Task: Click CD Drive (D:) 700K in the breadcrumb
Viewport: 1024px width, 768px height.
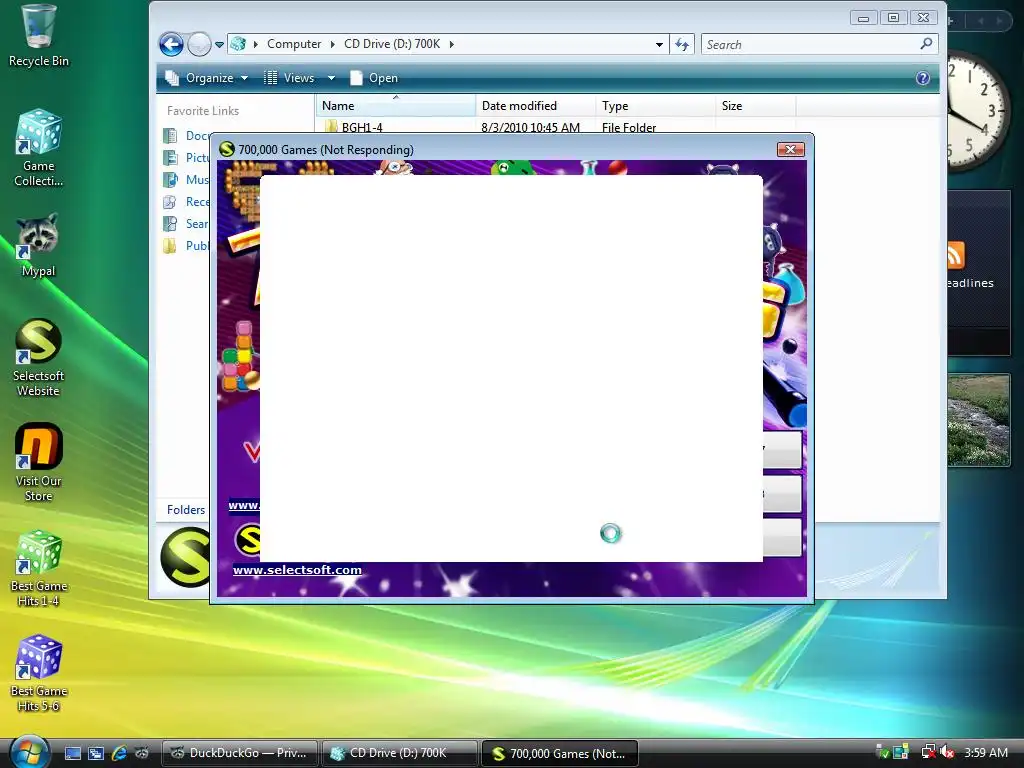Action: [x=392, y=44]
